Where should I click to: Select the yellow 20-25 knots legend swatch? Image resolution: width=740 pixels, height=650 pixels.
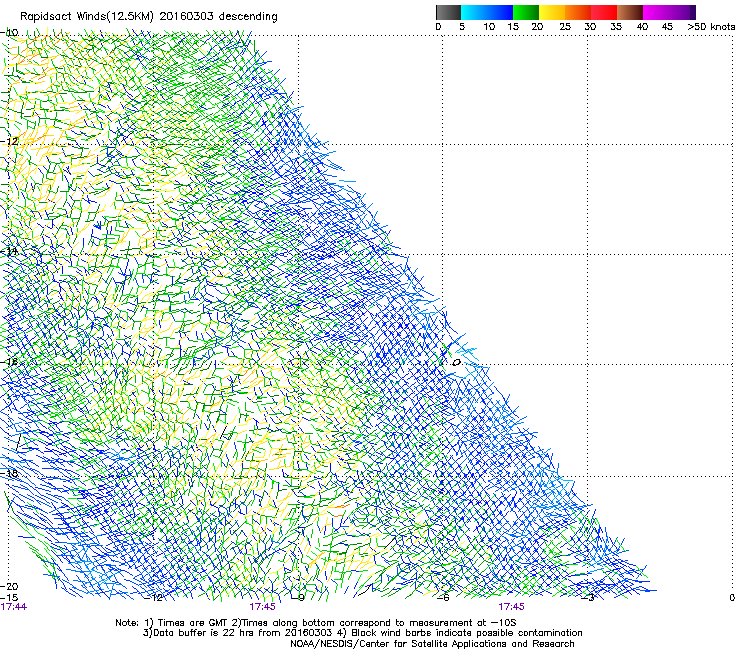point(552,12)
